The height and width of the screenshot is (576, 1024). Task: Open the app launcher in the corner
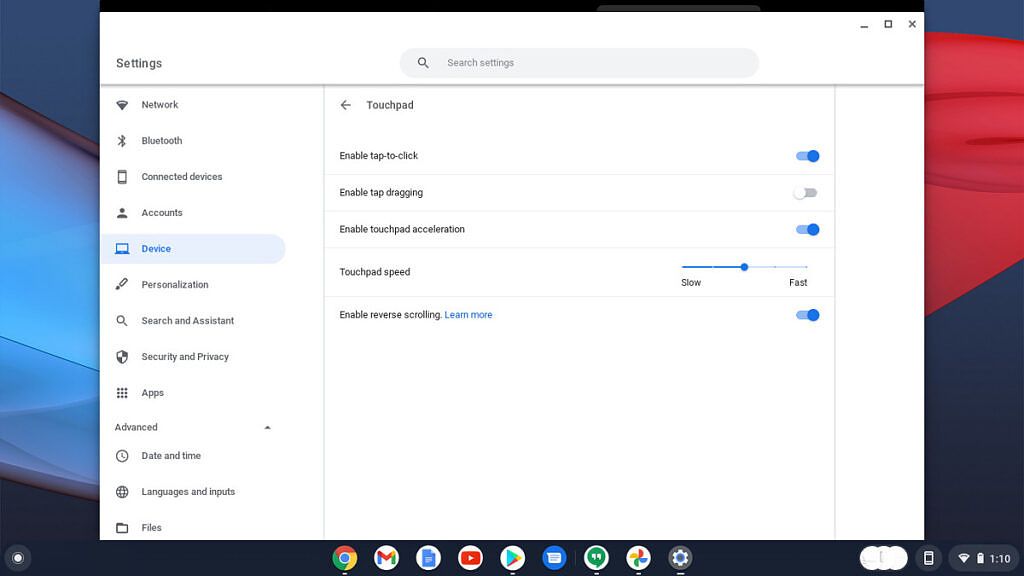(19, 557)
